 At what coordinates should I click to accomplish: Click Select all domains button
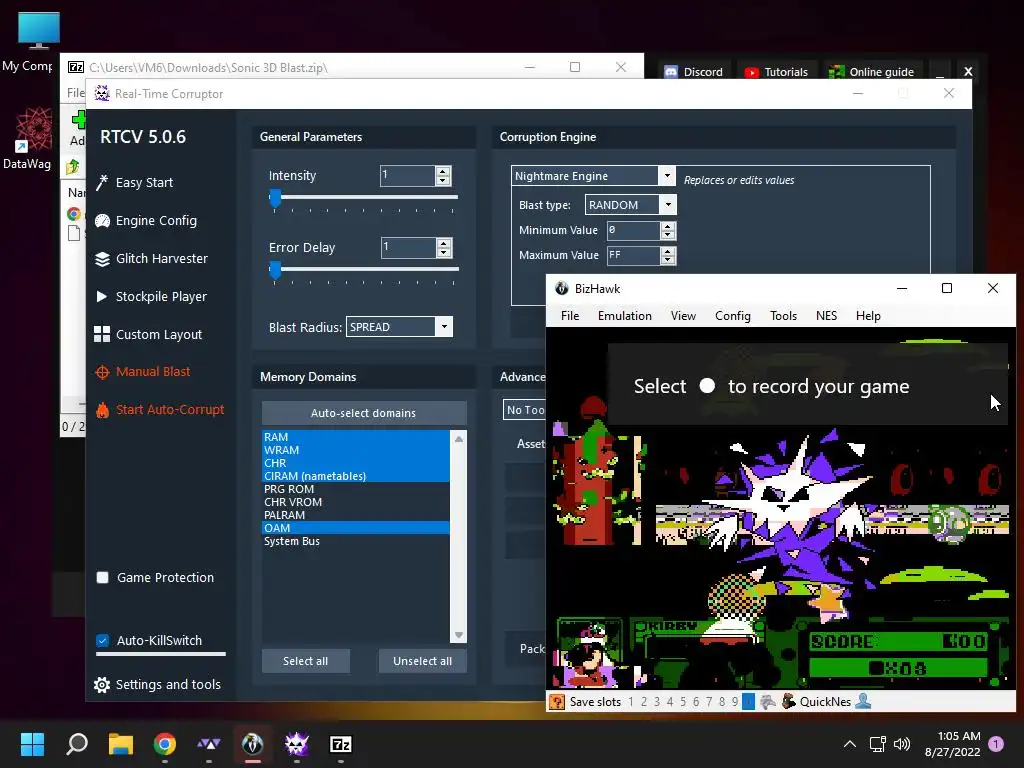click(306, 661)
